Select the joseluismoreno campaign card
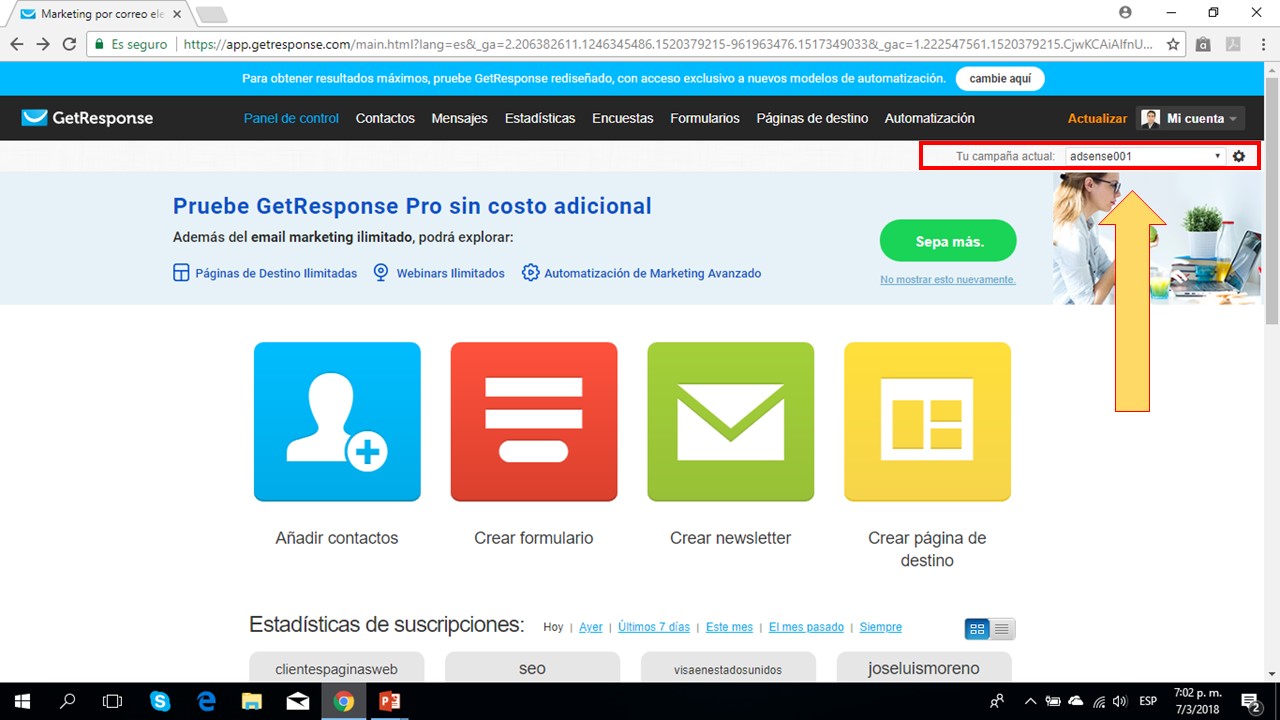Image resolution: width=1280 pixels, height=720 pixels. point(924,667)
